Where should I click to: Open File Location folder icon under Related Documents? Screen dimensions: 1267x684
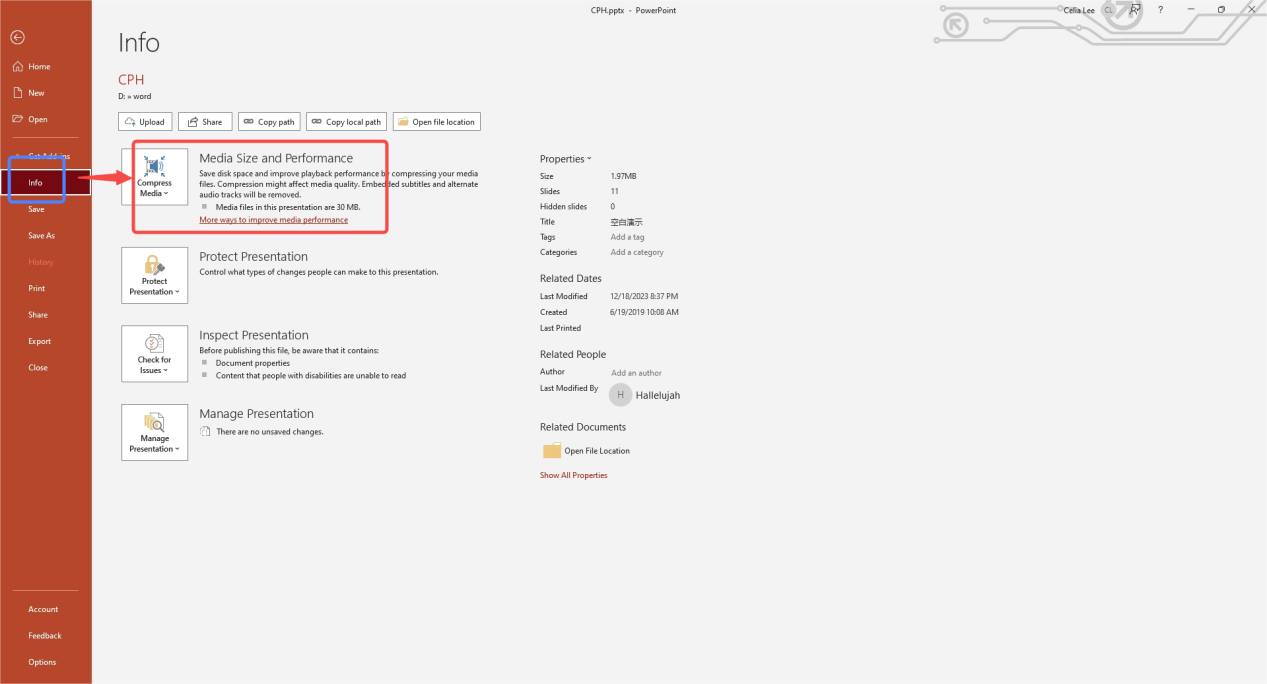552,451
